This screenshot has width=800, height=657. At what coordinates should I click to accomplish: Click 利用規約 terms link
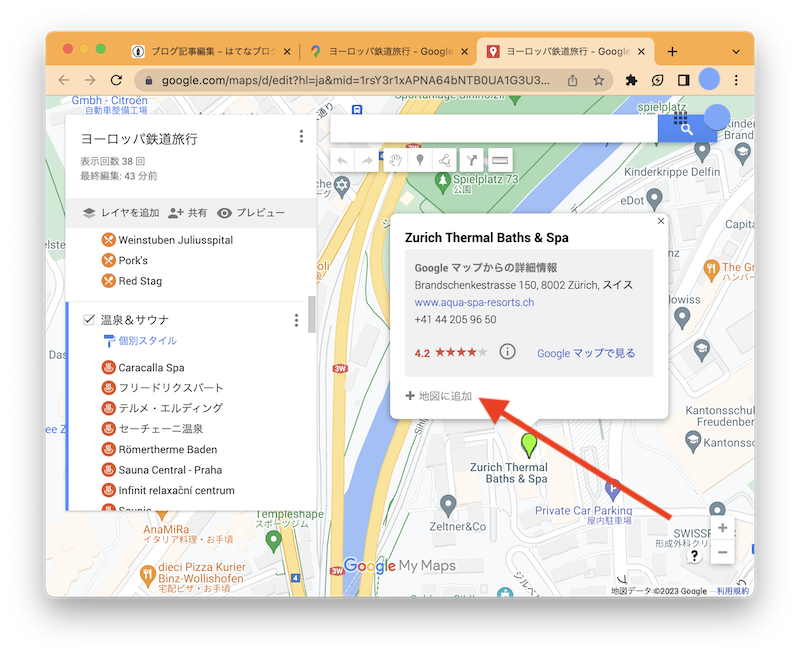(x=733, y=591)
